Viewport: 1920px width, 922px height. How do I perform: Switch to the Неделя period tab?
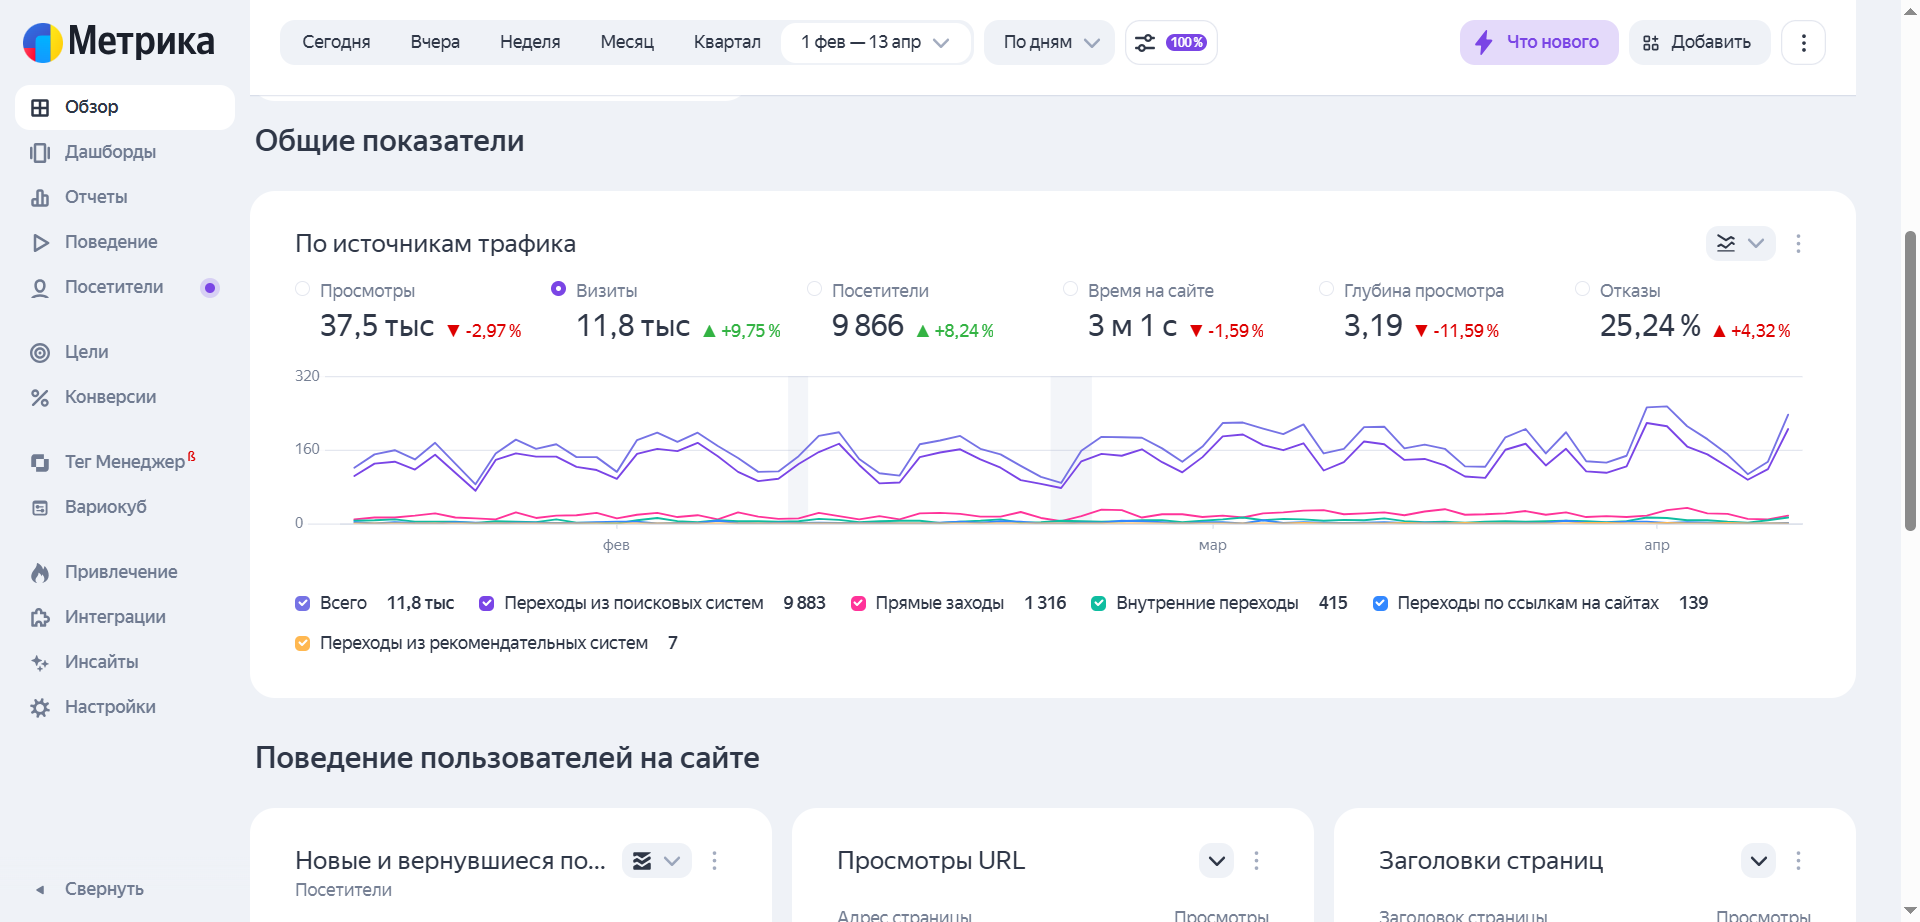530,42
